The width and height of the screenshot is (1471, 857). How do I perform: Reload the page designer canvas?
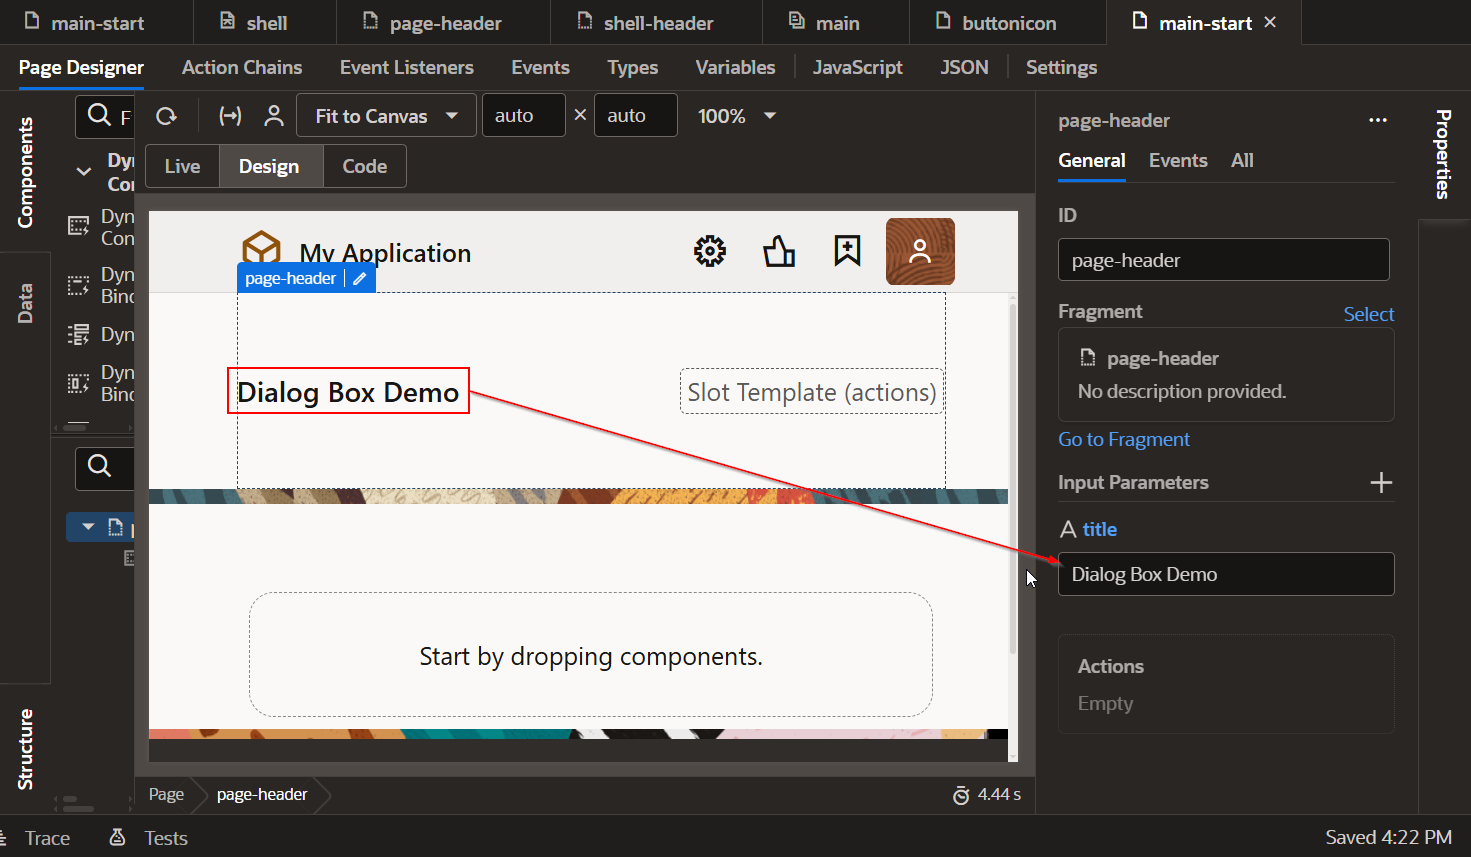167,116
